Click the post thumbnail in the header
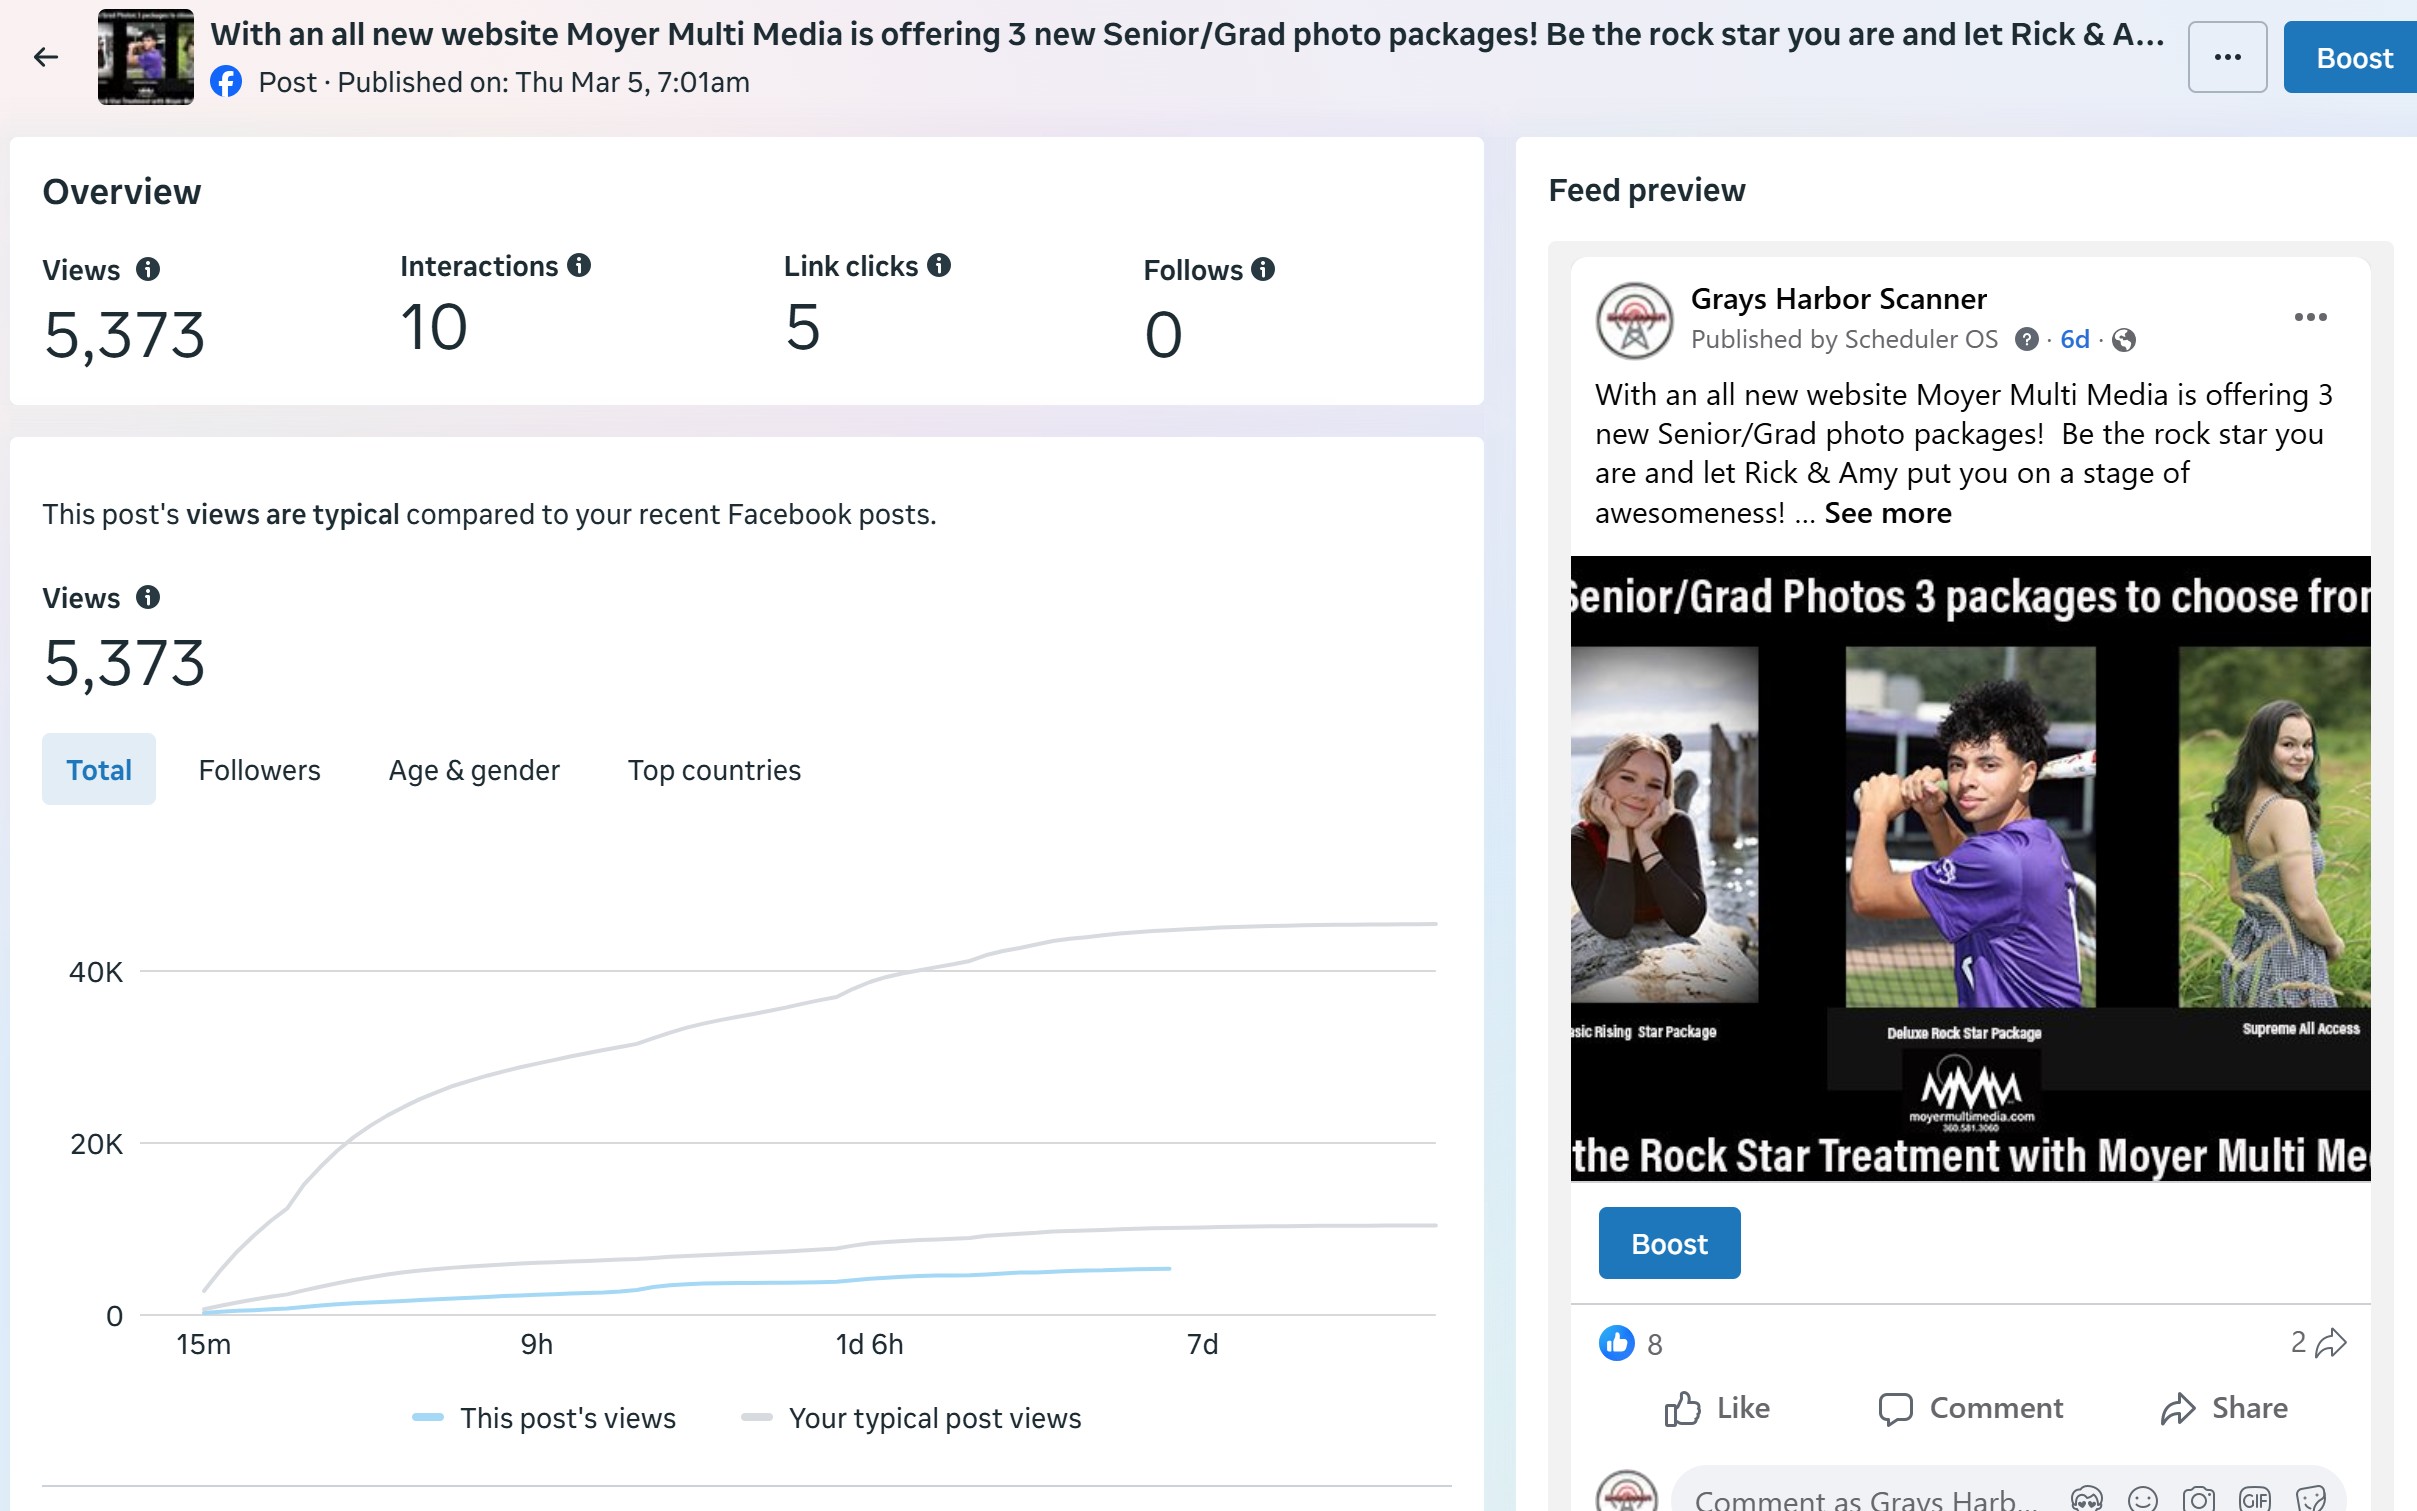Image resolution: width=2417 pixels, height=1511 pixels. (x=146, y=57)
